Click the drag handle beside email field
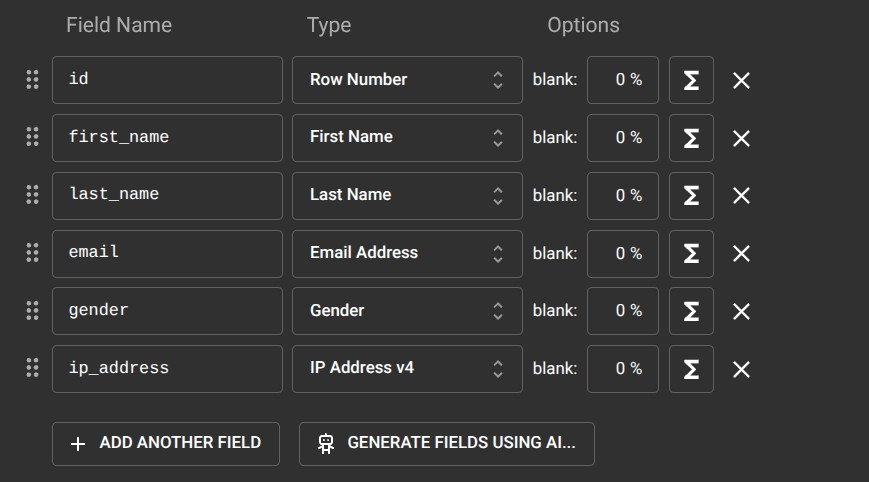 (x=32, y=253)
